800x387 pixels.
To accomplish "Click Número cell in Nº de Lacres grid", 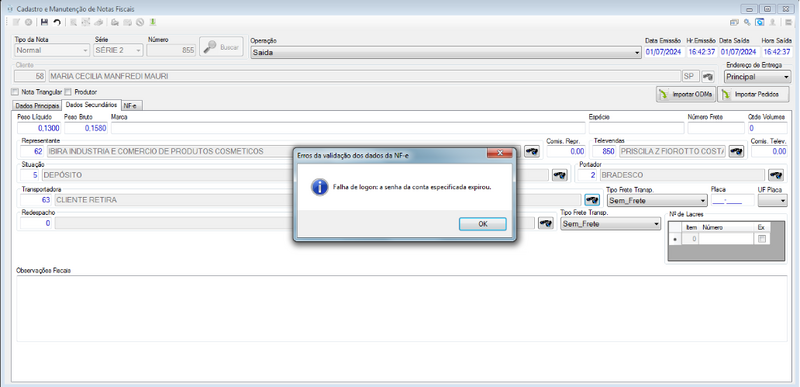I will pyautogui.click(x=726, y=239).
